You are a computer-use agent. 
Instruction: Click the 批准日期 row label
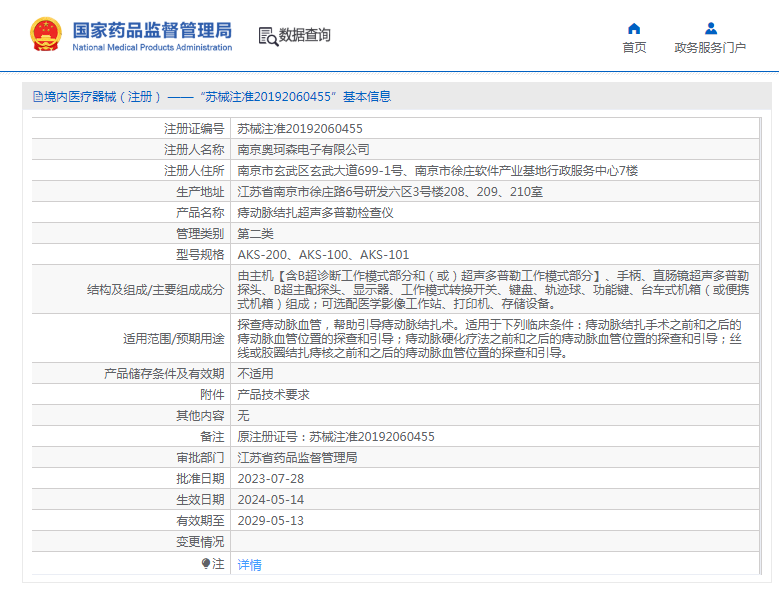200,479
